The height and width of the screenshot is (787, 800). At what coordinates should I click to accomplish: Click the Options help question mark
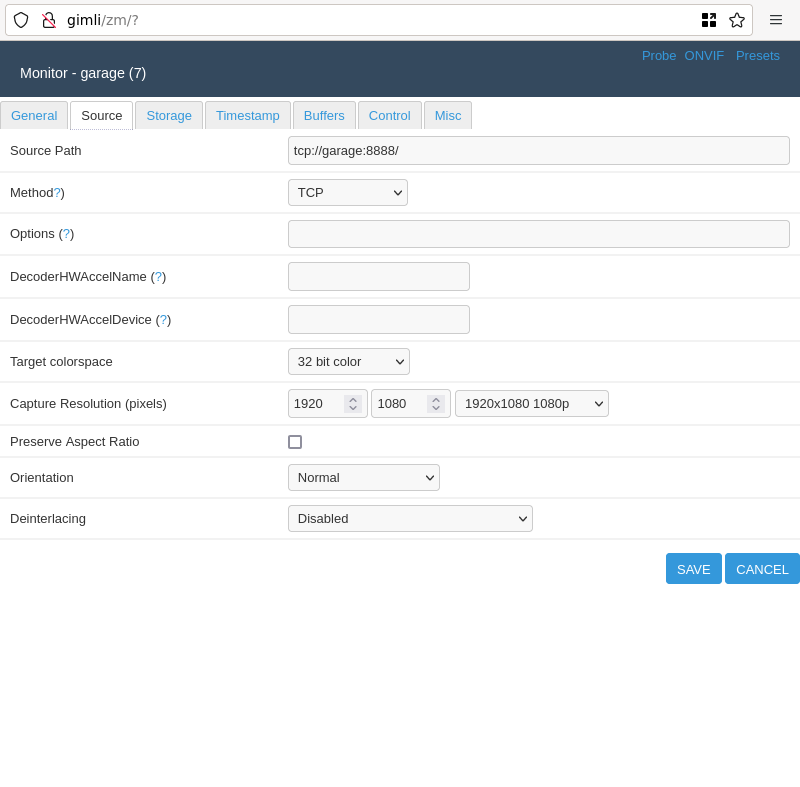tap(66, 234)
